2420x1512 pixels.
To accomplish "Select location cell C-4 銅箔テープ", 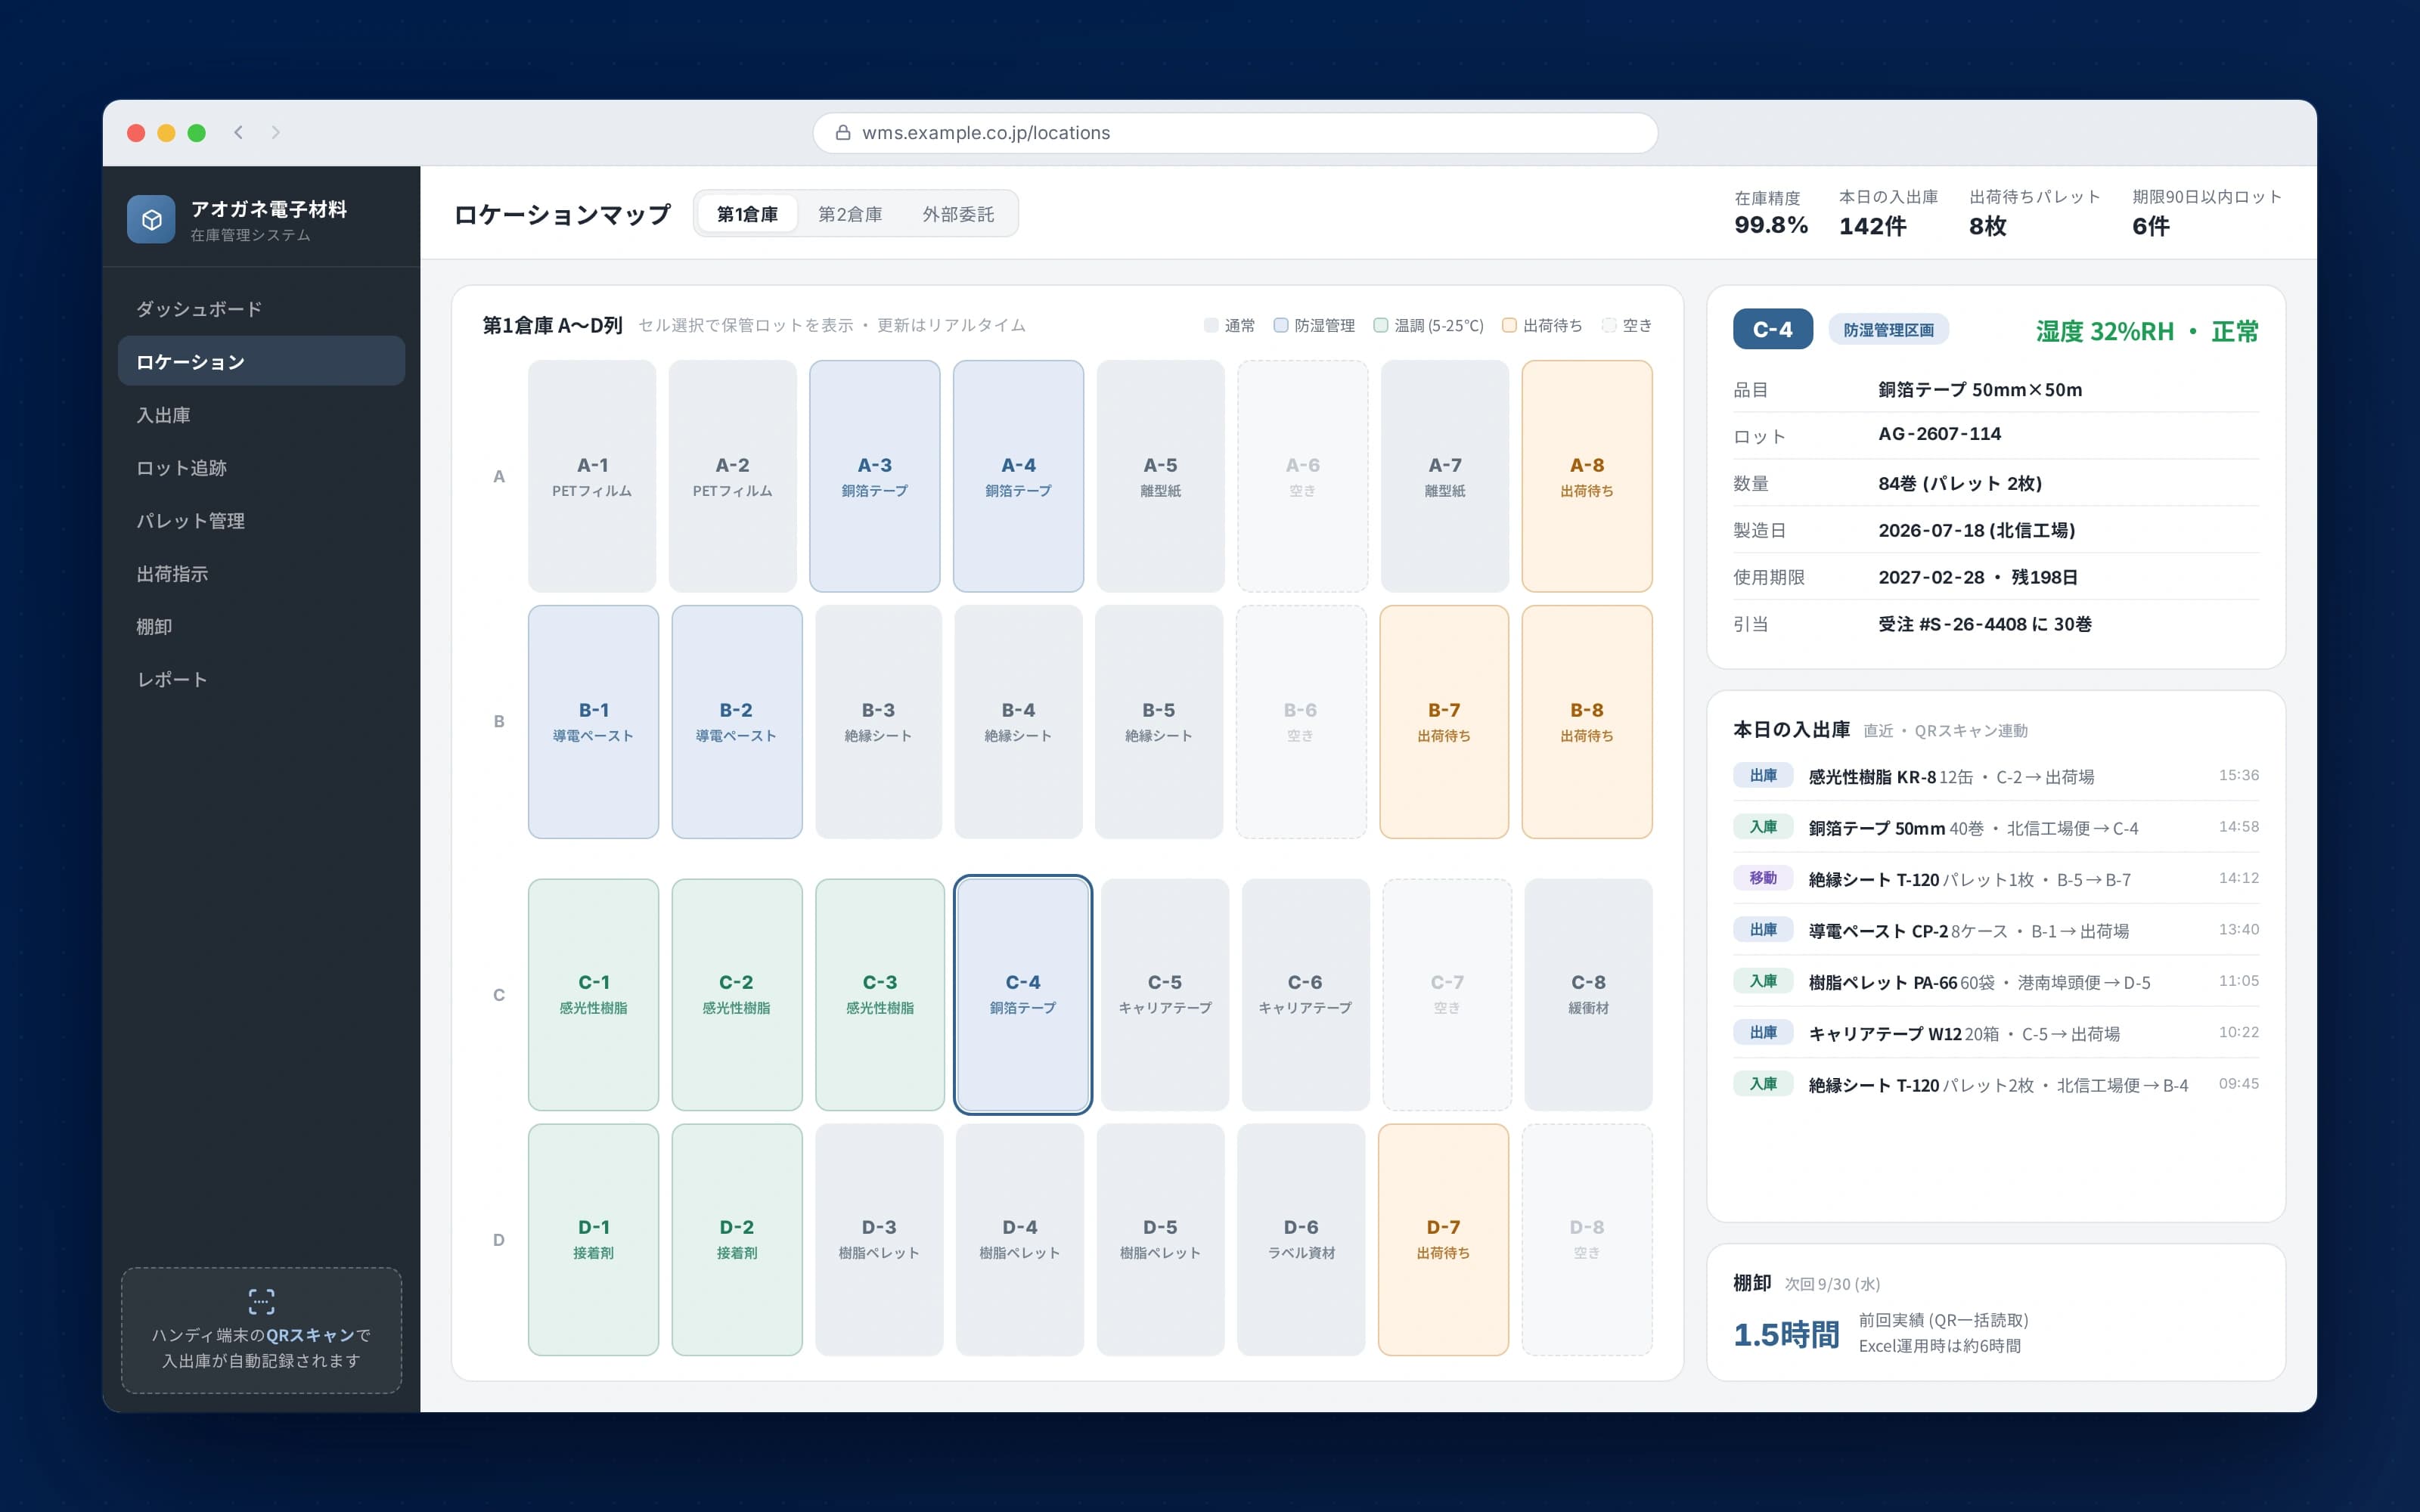I will [x=1022, y=995].
